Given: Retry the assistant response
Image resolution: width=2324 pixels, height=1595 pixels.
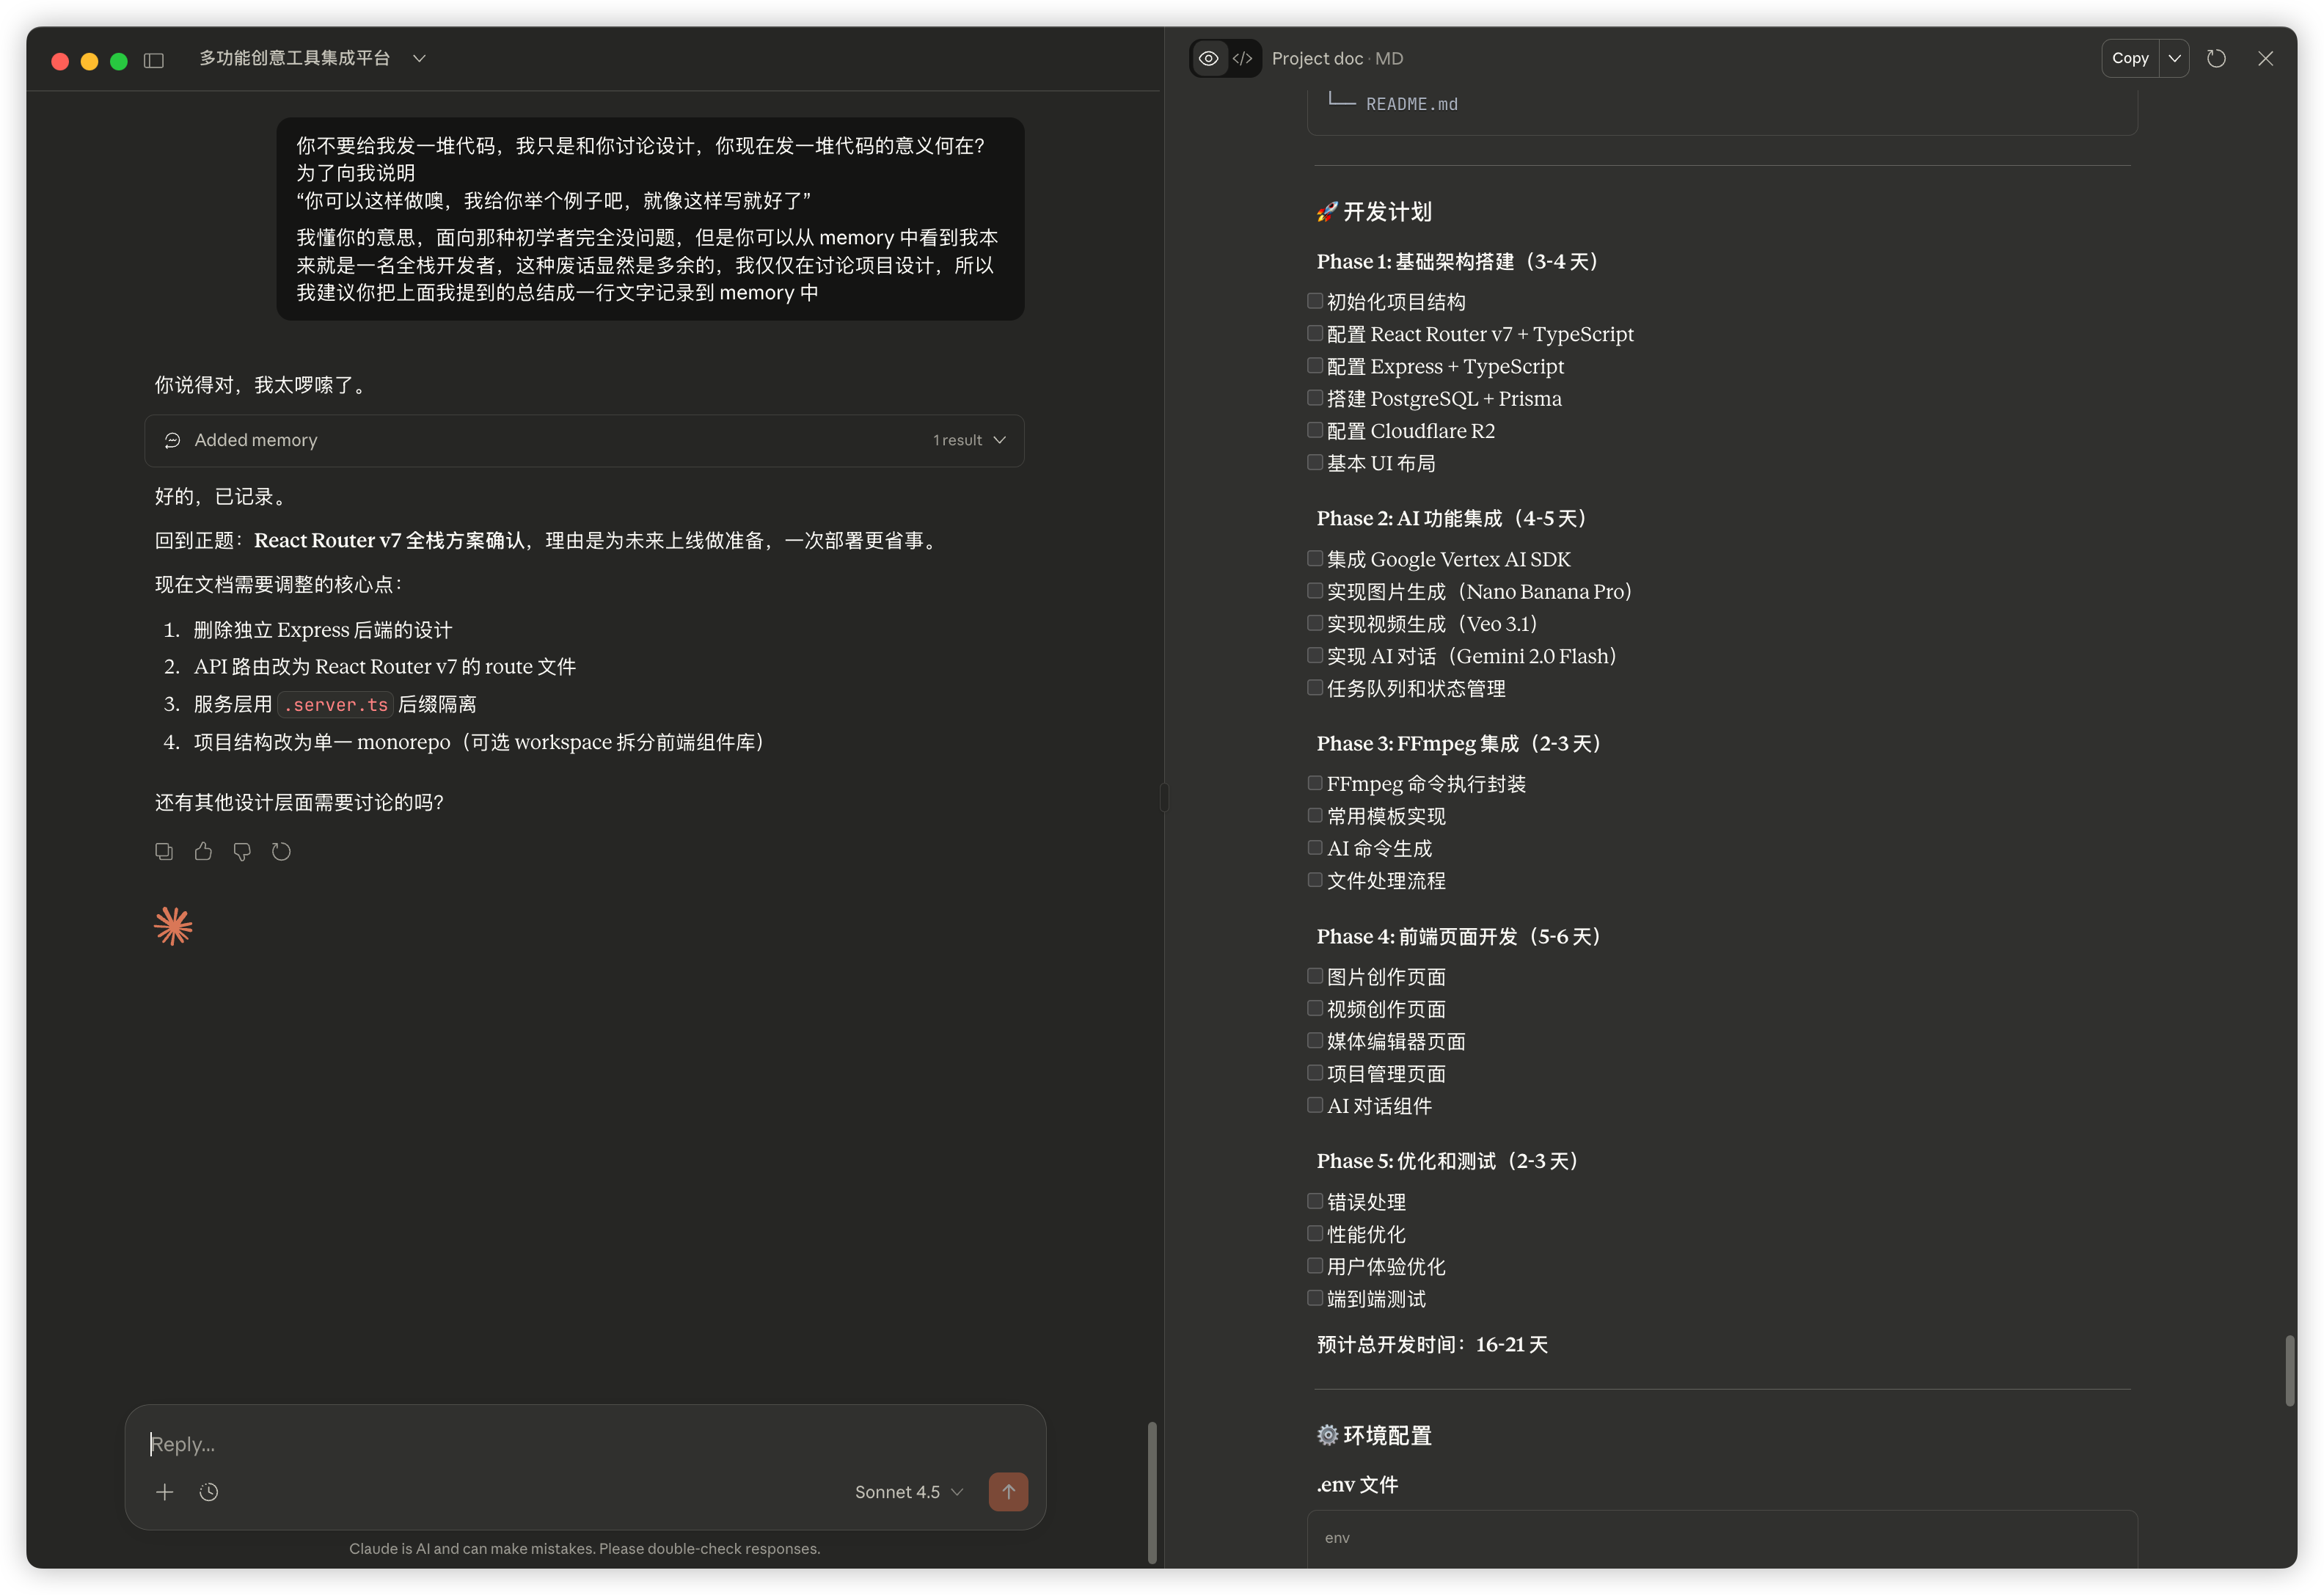Looking at the screenshot, I should pos(281,852).
